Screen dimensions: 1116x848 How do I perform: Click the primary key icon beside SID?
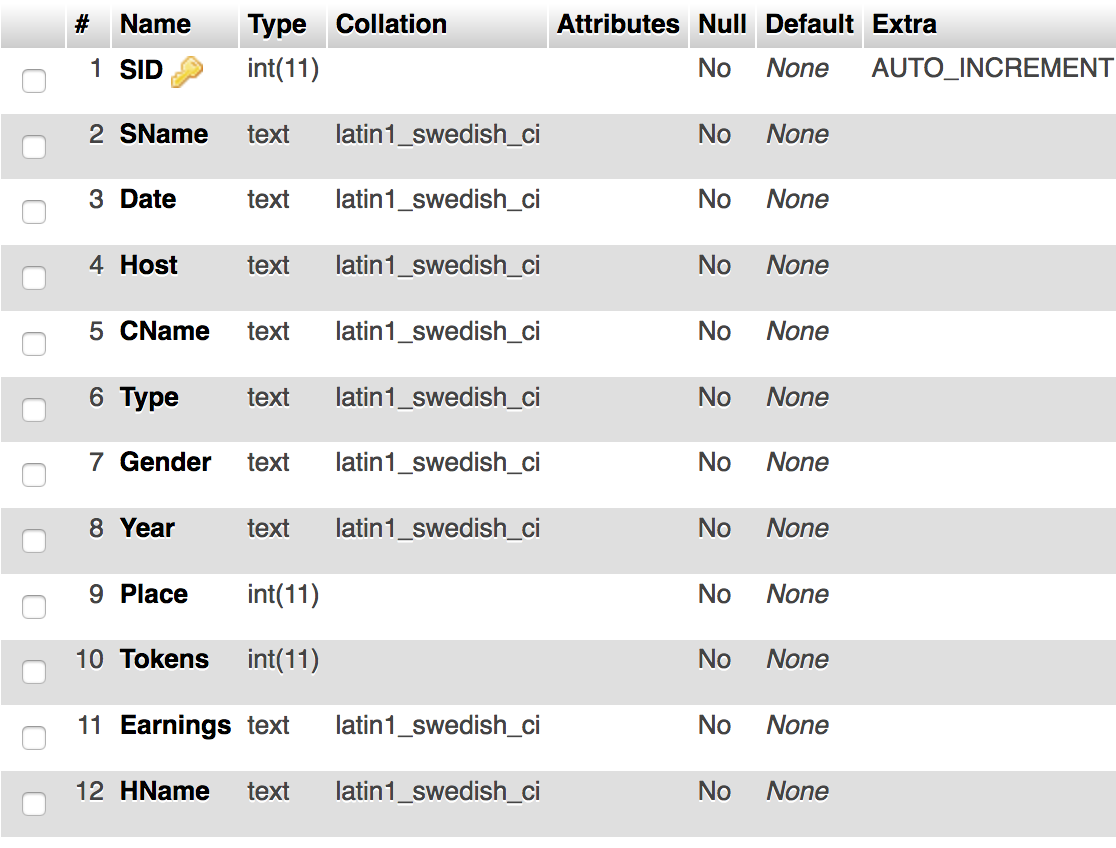[187, 72]
